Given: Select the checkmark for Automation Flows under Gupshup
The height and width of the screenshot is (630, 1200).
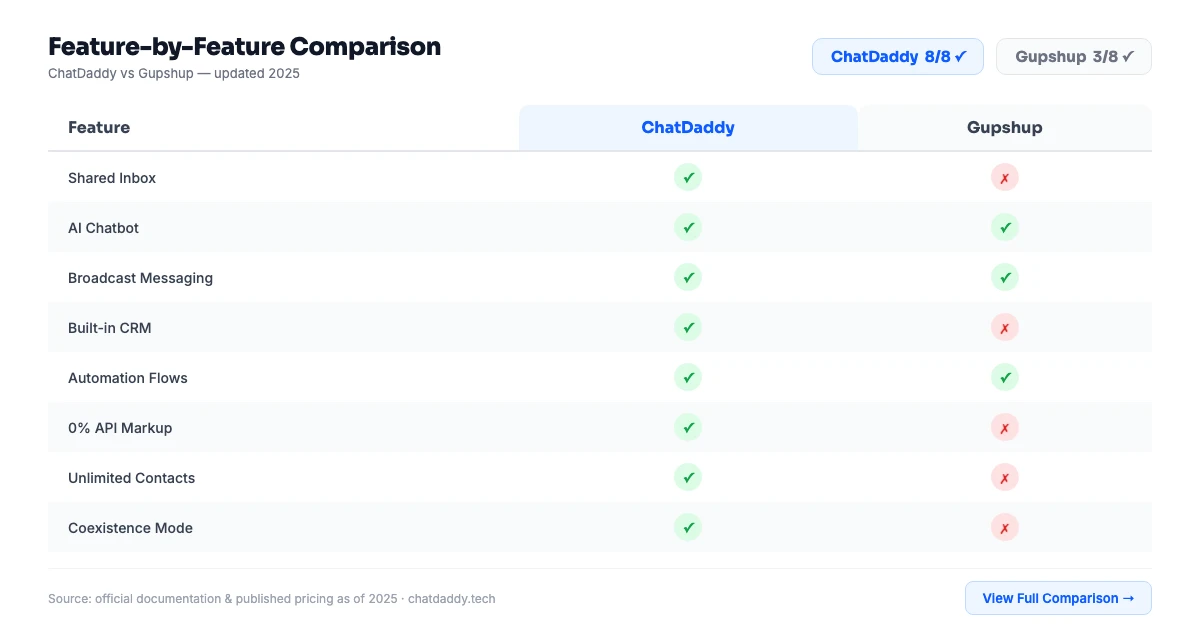Looking at the screenshot, I should click(x=1005, y=377).
